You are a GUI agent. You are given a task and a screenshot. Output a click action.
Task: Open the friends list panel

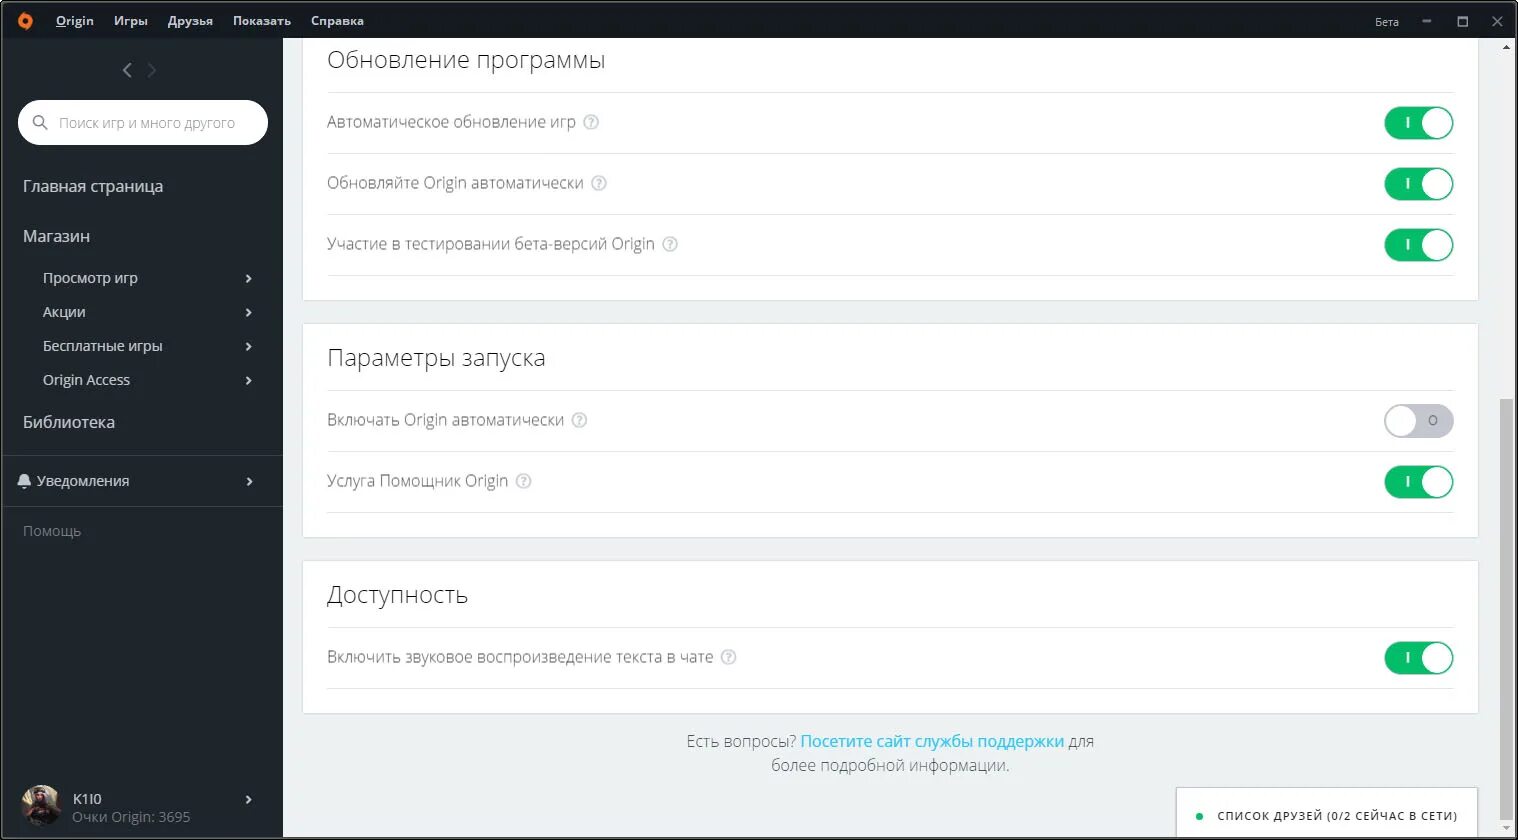tap(1327, 815)
